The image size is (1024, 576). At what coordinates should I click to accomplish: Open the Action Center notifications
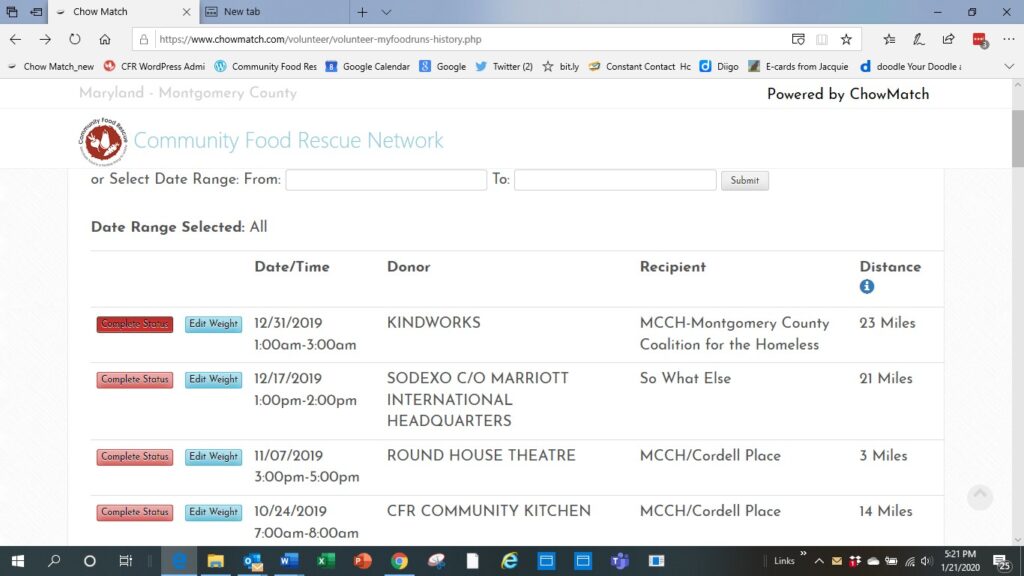(1002, 561)
